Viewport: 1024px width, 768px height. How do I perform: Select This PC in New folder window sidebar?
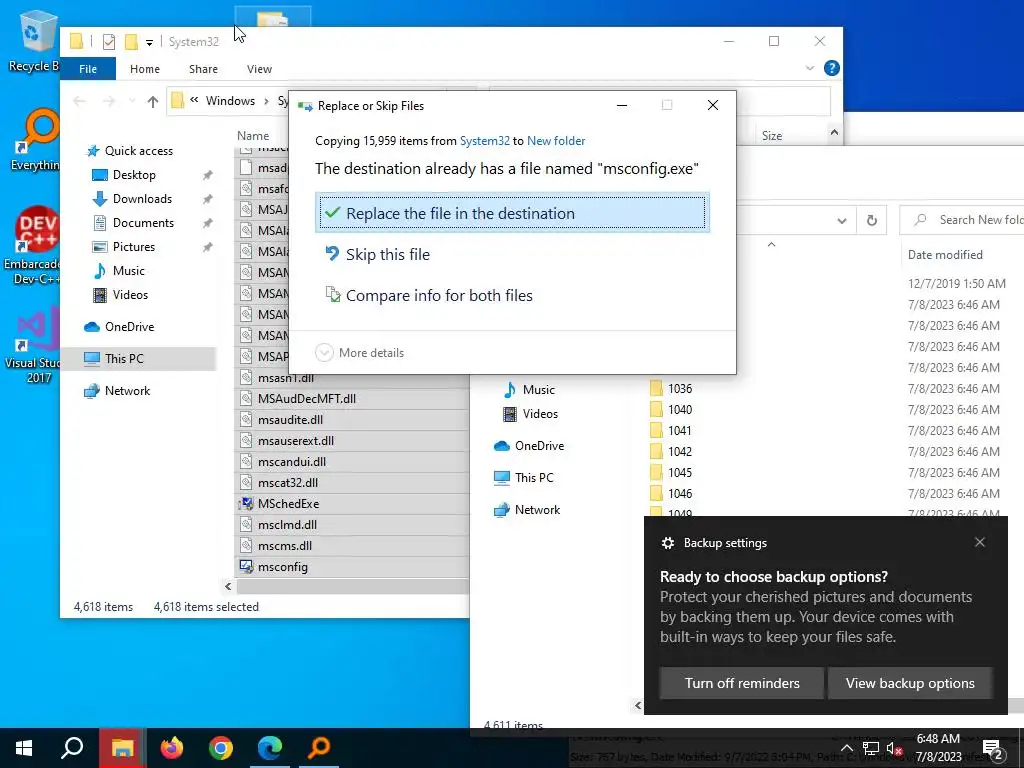534,478
